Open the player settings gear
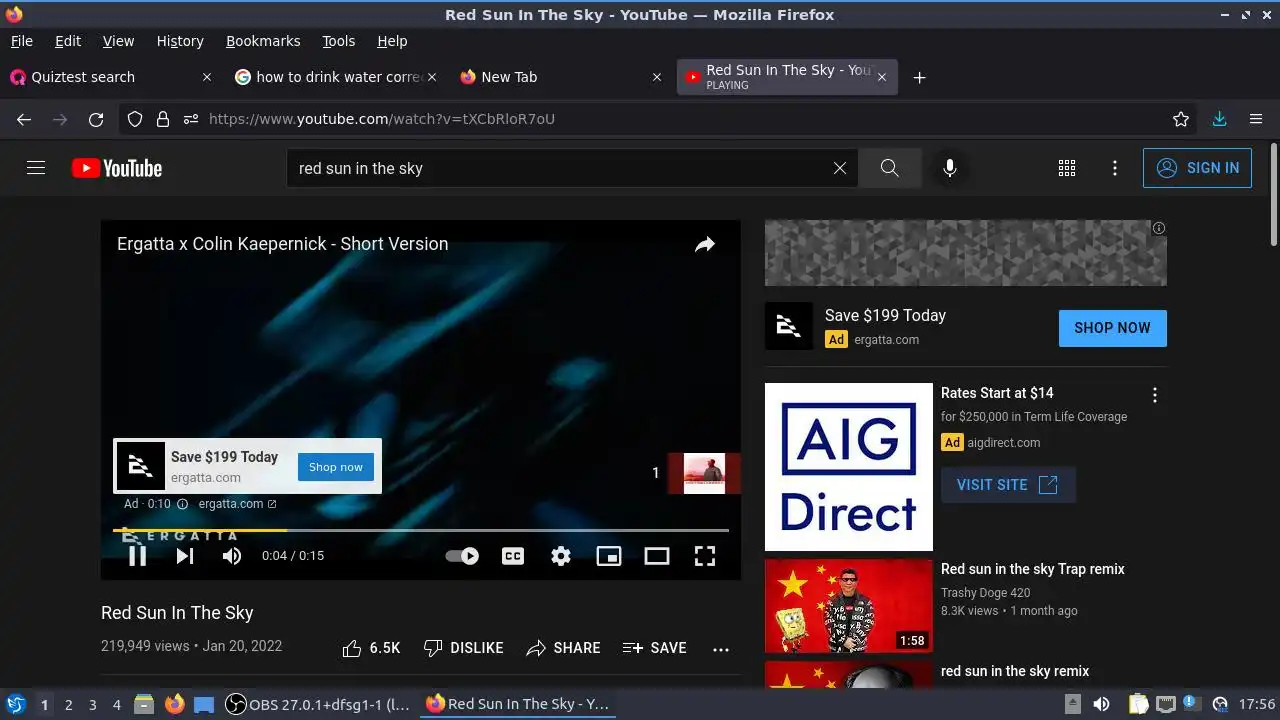 click(x=561, y=556)
